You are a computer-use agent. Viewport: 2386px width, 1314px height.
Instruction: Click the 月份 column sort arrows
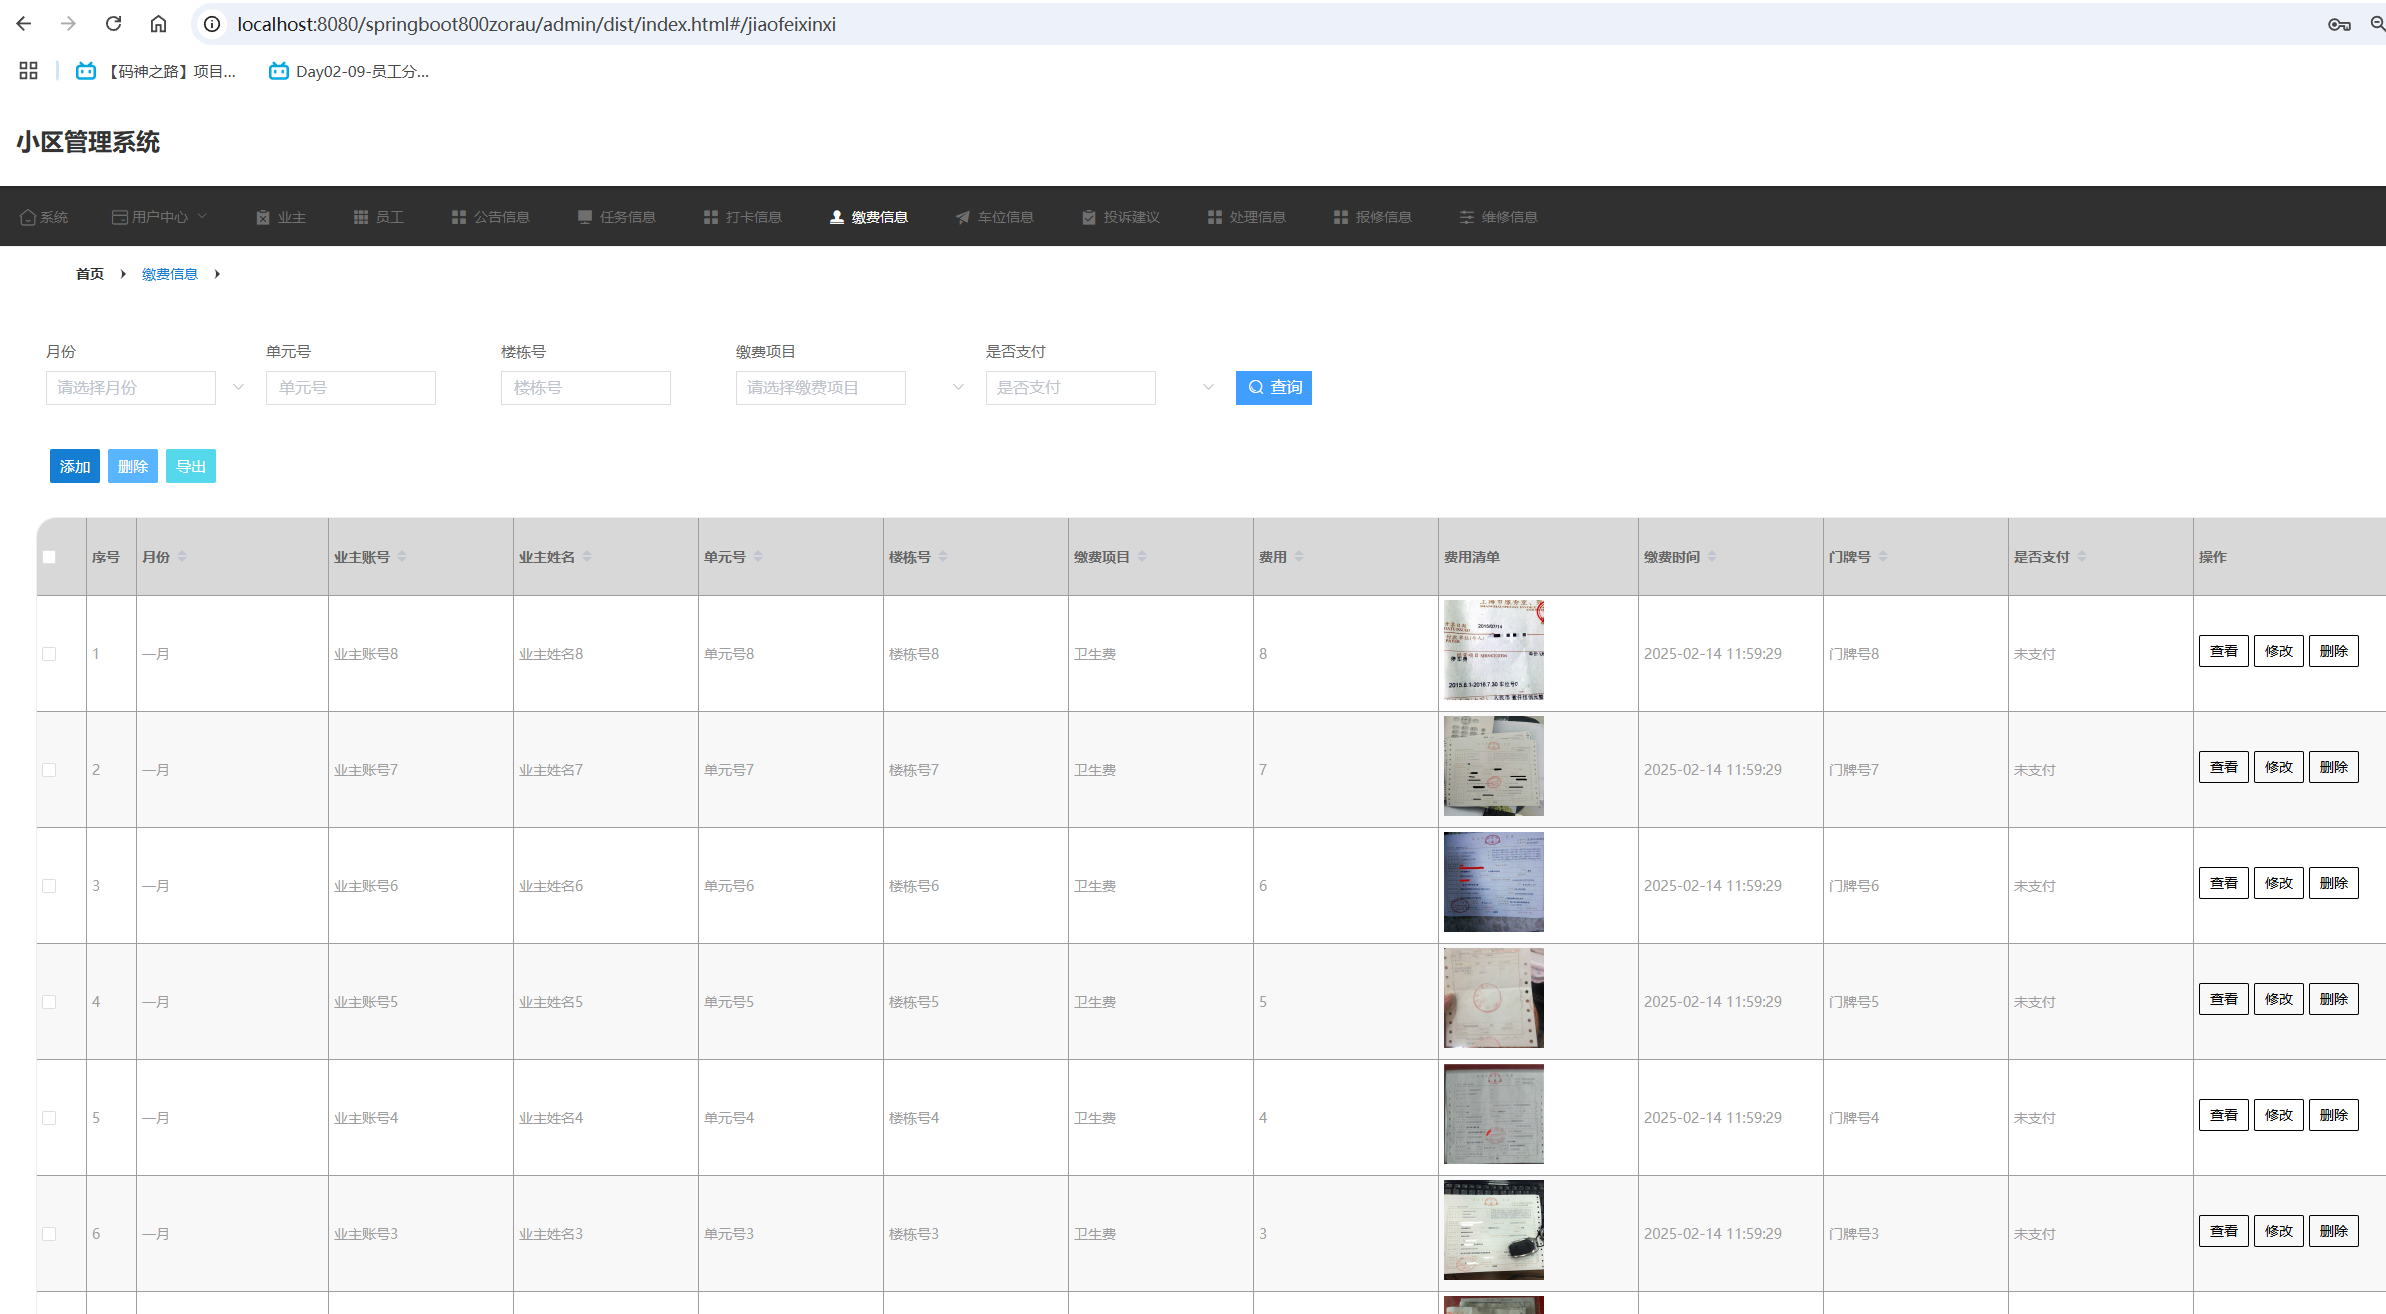pos(182,557)
